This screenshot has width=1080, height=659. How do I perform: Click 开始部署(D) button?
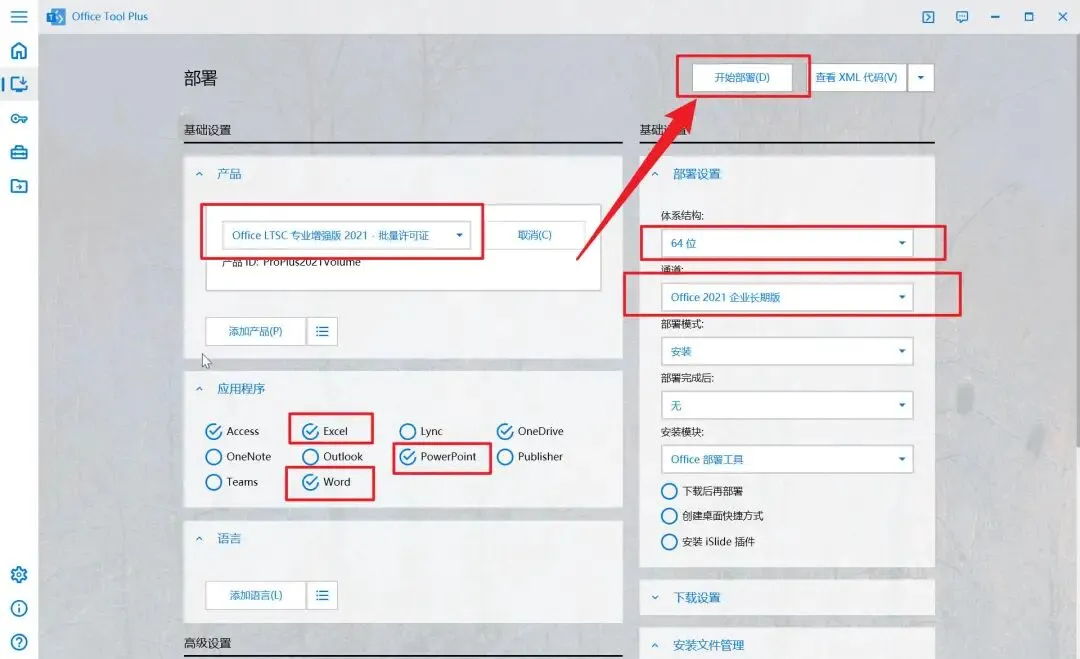tap(742, 78)
